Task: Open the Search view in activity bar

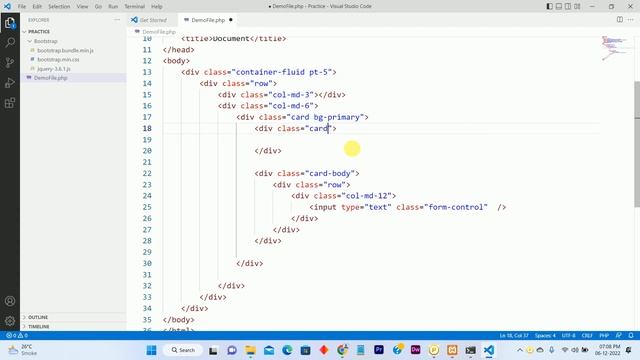Action: point(10,42)
